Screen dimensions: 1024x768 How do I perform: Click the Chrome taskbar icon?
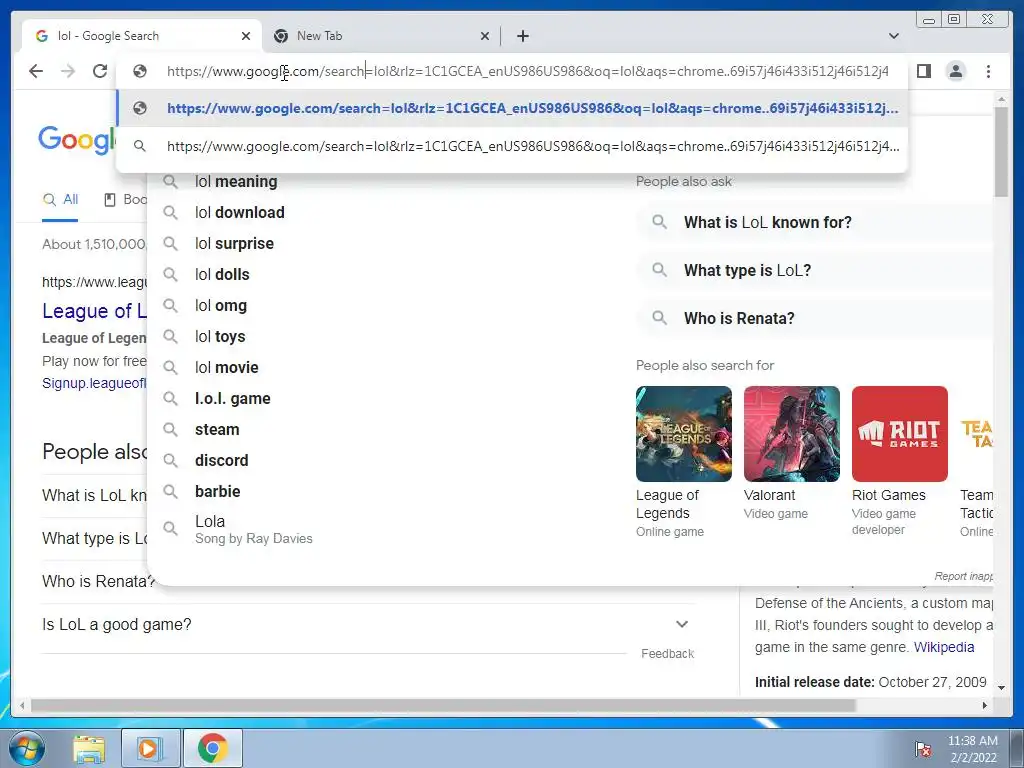click(x=213, y=748)
